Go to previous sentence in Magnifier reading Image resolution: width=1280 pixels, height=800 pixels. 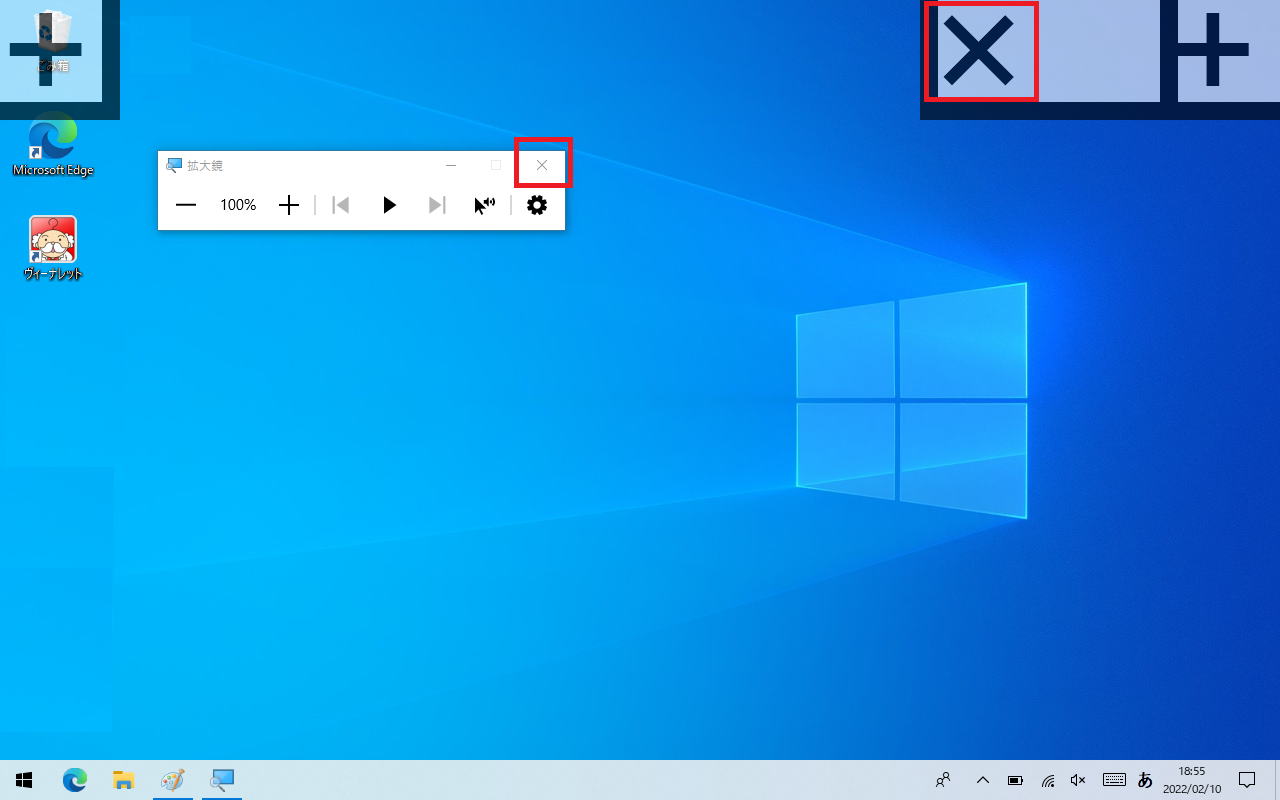[341, 205]
